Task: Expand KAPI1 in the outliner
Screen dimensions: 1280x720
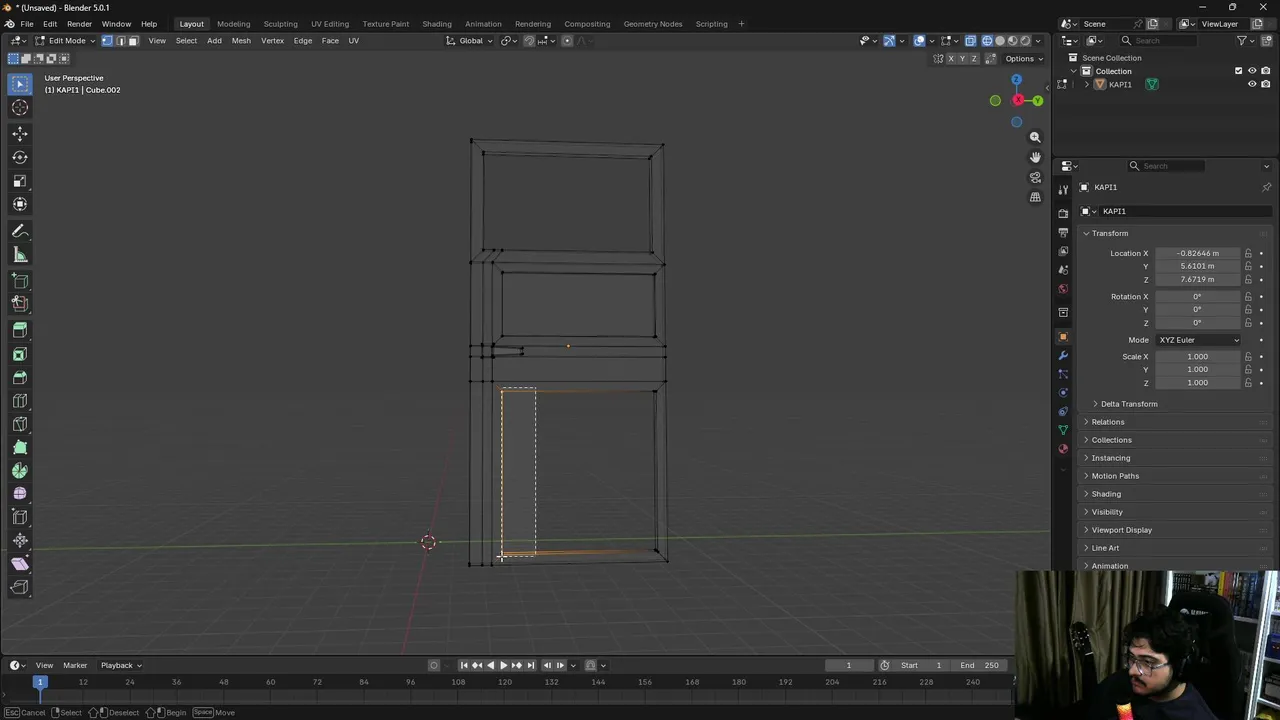Action: click(x=1087, y=85)
